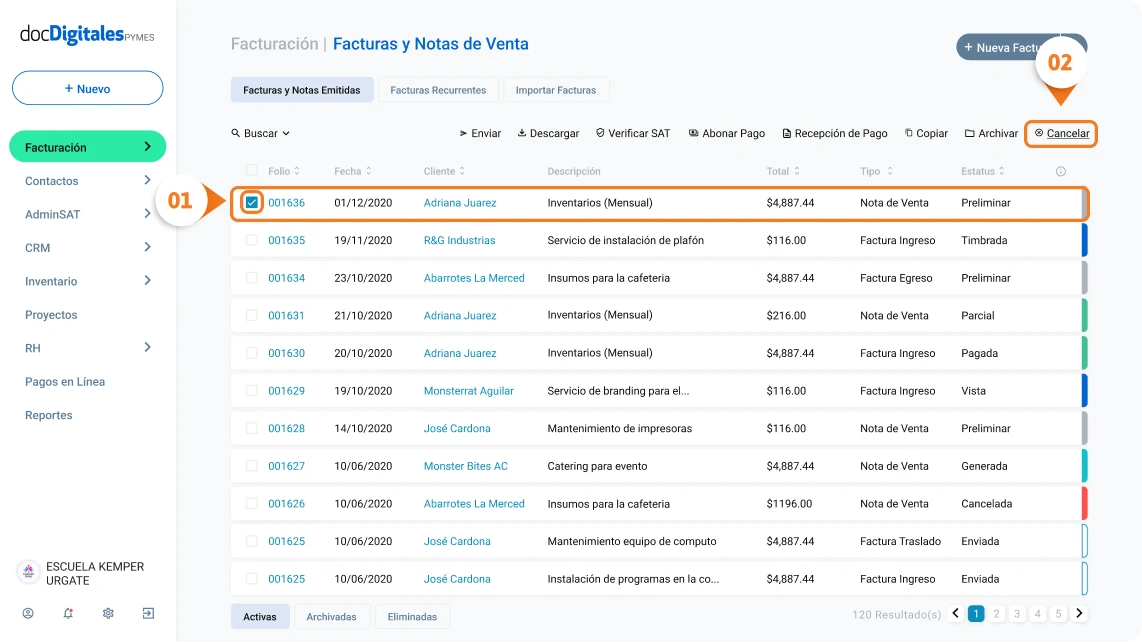
Task: Click the Enviar toolbar action
Action: [480, 133]
